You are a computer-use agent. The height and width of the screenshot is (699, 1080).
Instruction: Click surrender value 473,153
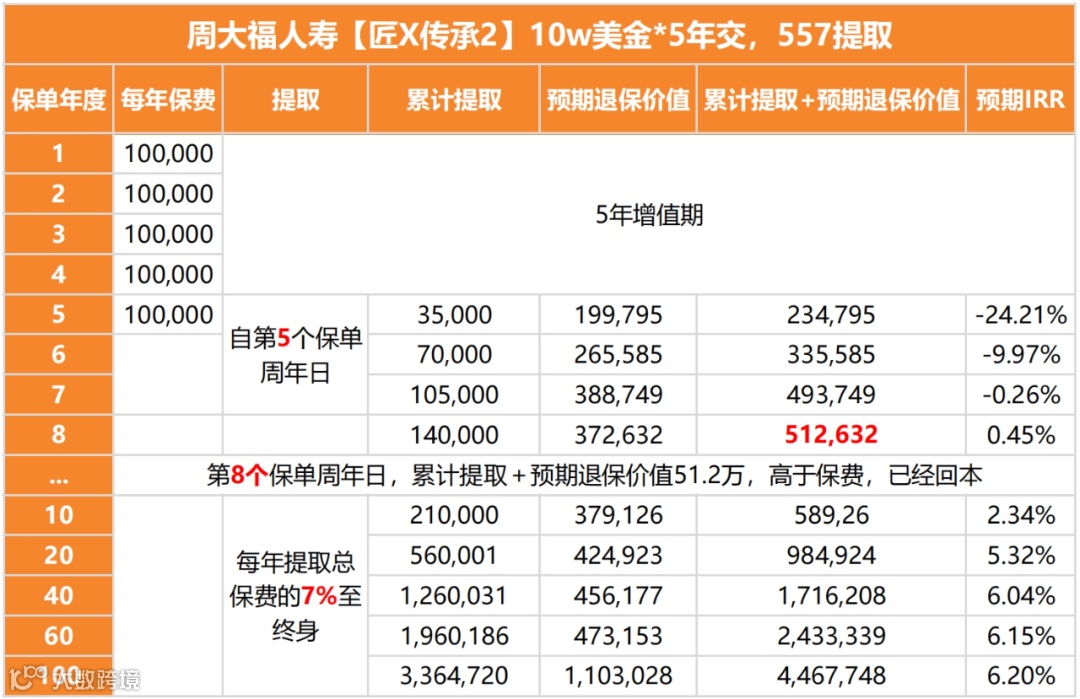tap(619, 636)
